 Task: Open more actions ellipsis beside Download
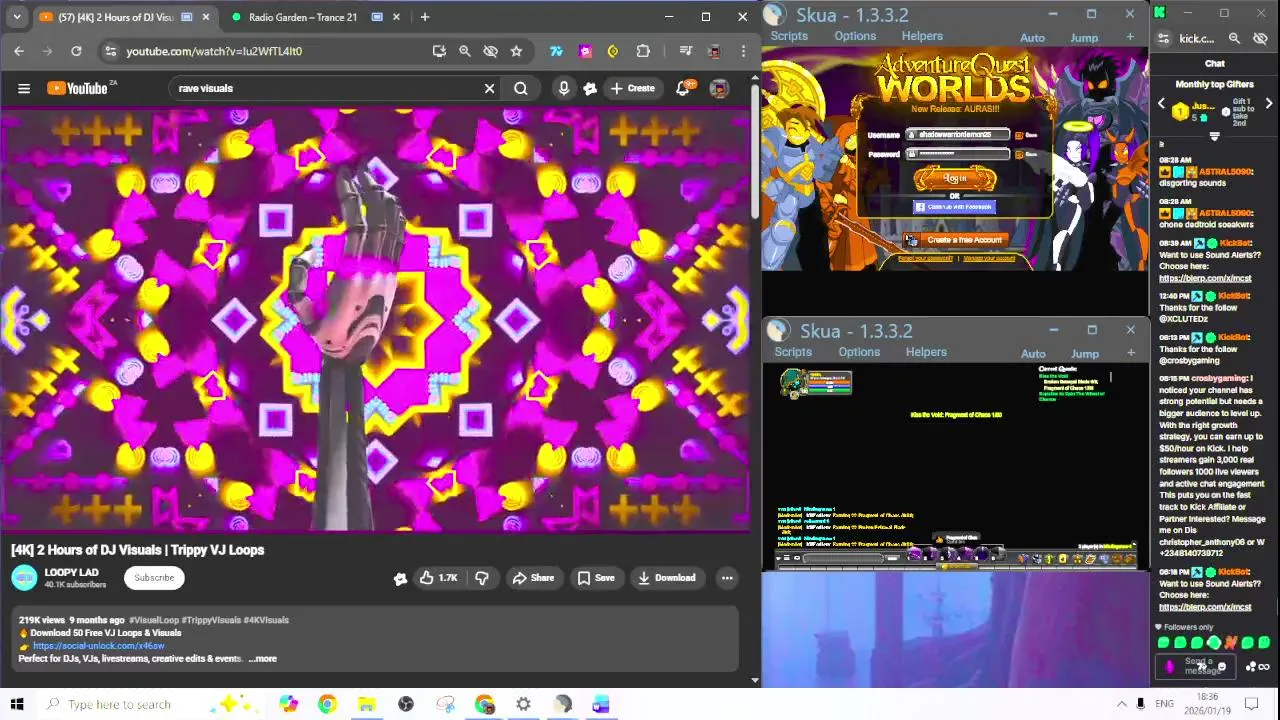(727, 577)
